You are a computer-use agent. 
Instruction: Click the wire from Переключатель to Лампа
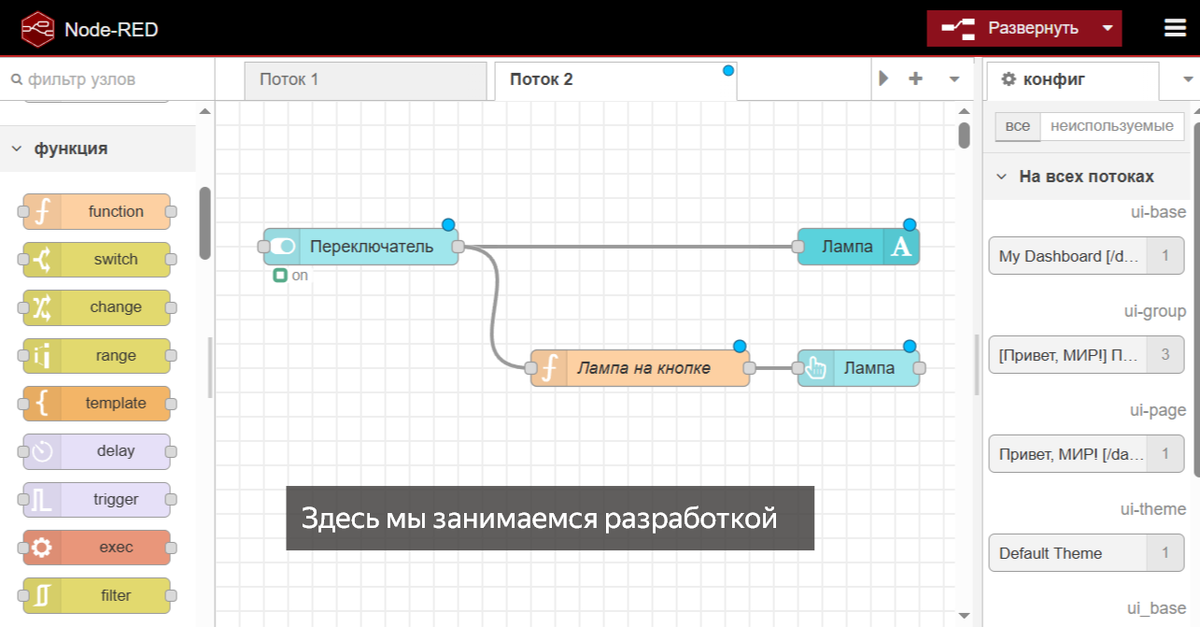[630, 246]
